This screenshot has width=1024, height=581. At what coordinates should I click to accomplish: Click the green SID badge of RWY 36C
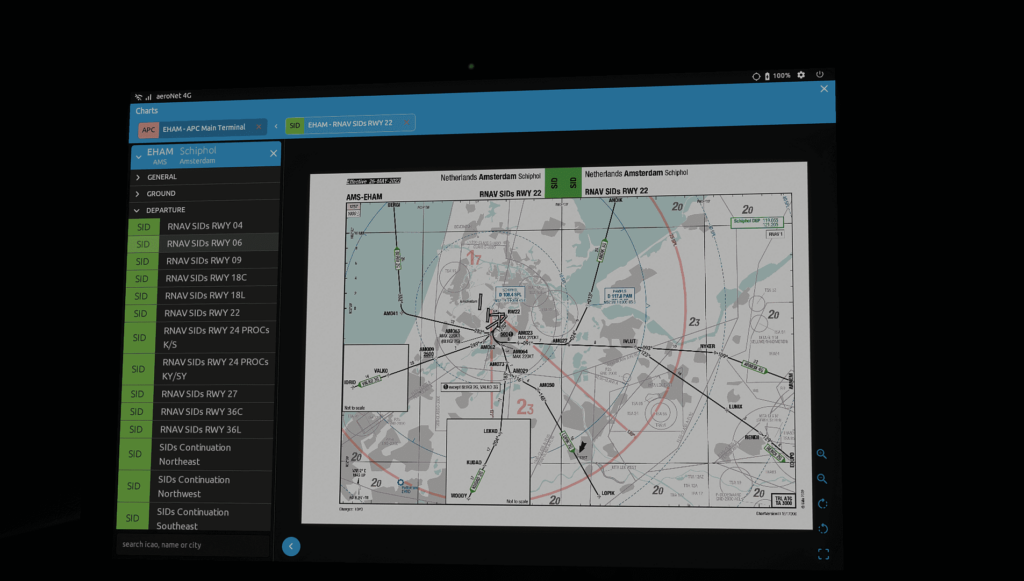tap(136, 411)
